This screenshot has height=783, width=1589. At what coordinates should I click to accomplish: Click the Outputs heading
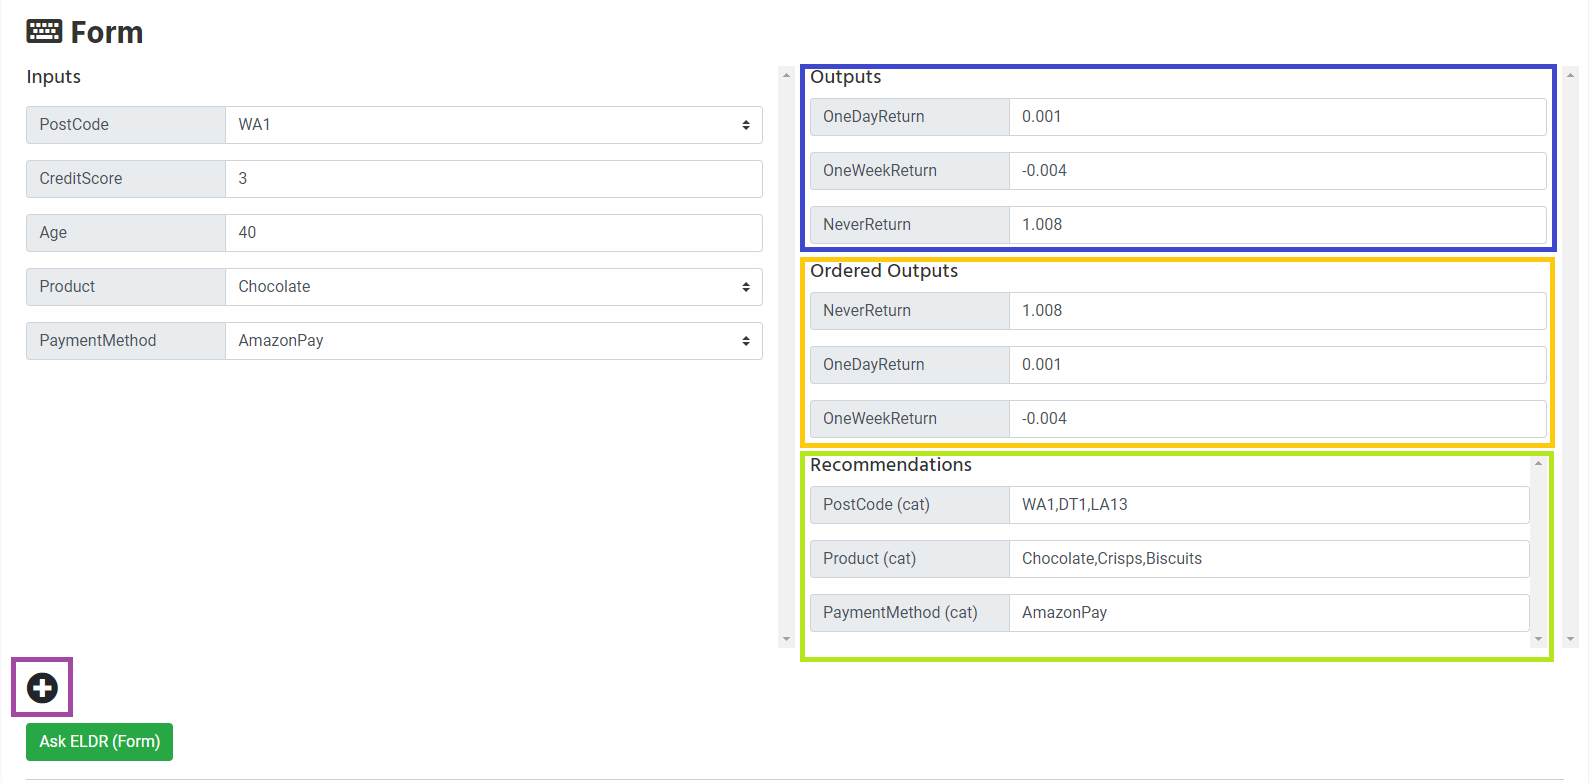pos(846,77)
